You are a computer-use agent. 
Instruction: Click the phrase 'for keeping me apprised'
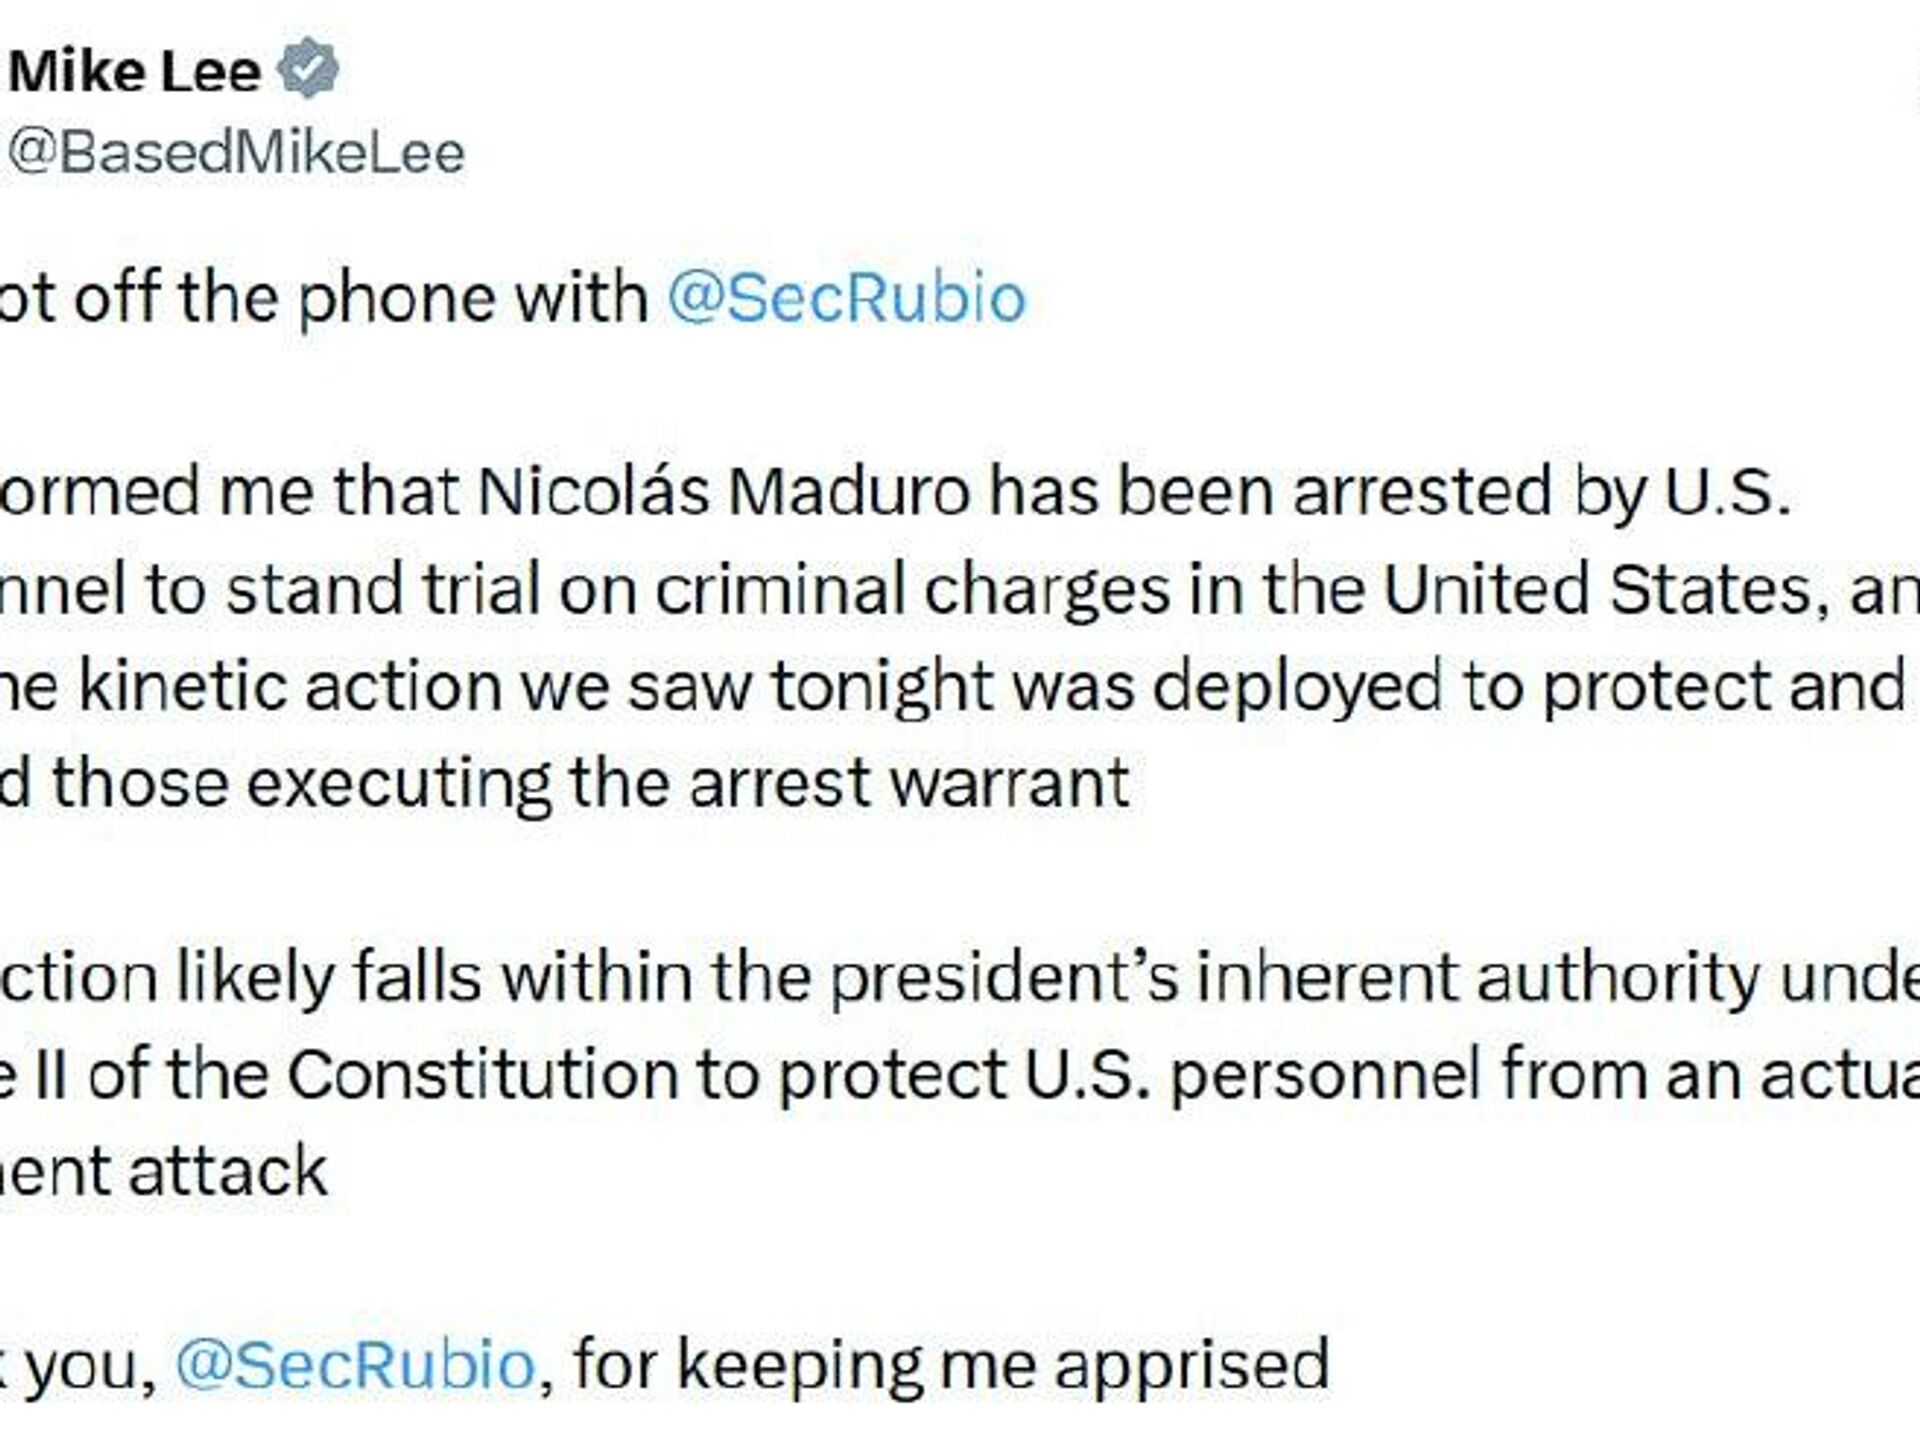951,1365
